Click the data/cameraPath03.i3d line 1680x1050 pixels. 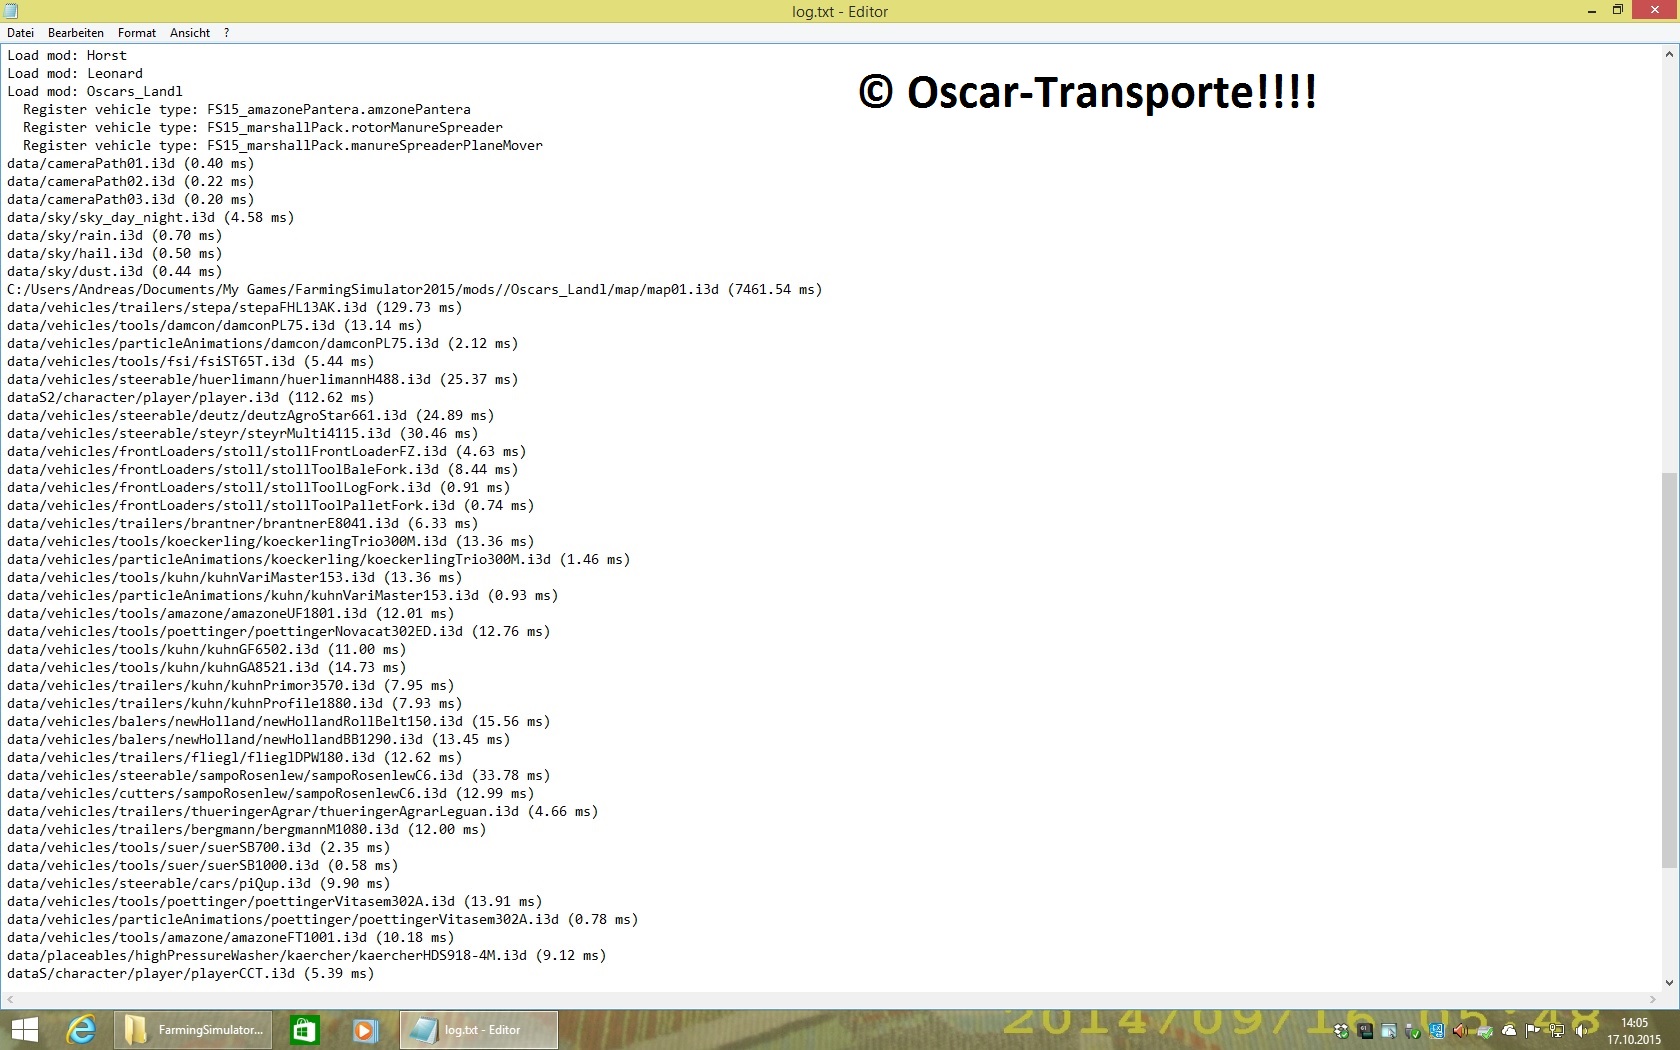coord(131,200)
